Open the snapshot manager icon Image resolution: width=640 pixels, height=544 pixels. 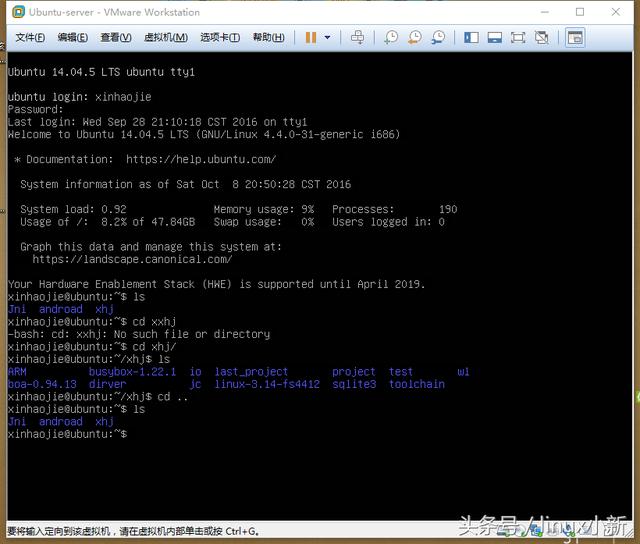pyautogui.click(x=438, y=37)
